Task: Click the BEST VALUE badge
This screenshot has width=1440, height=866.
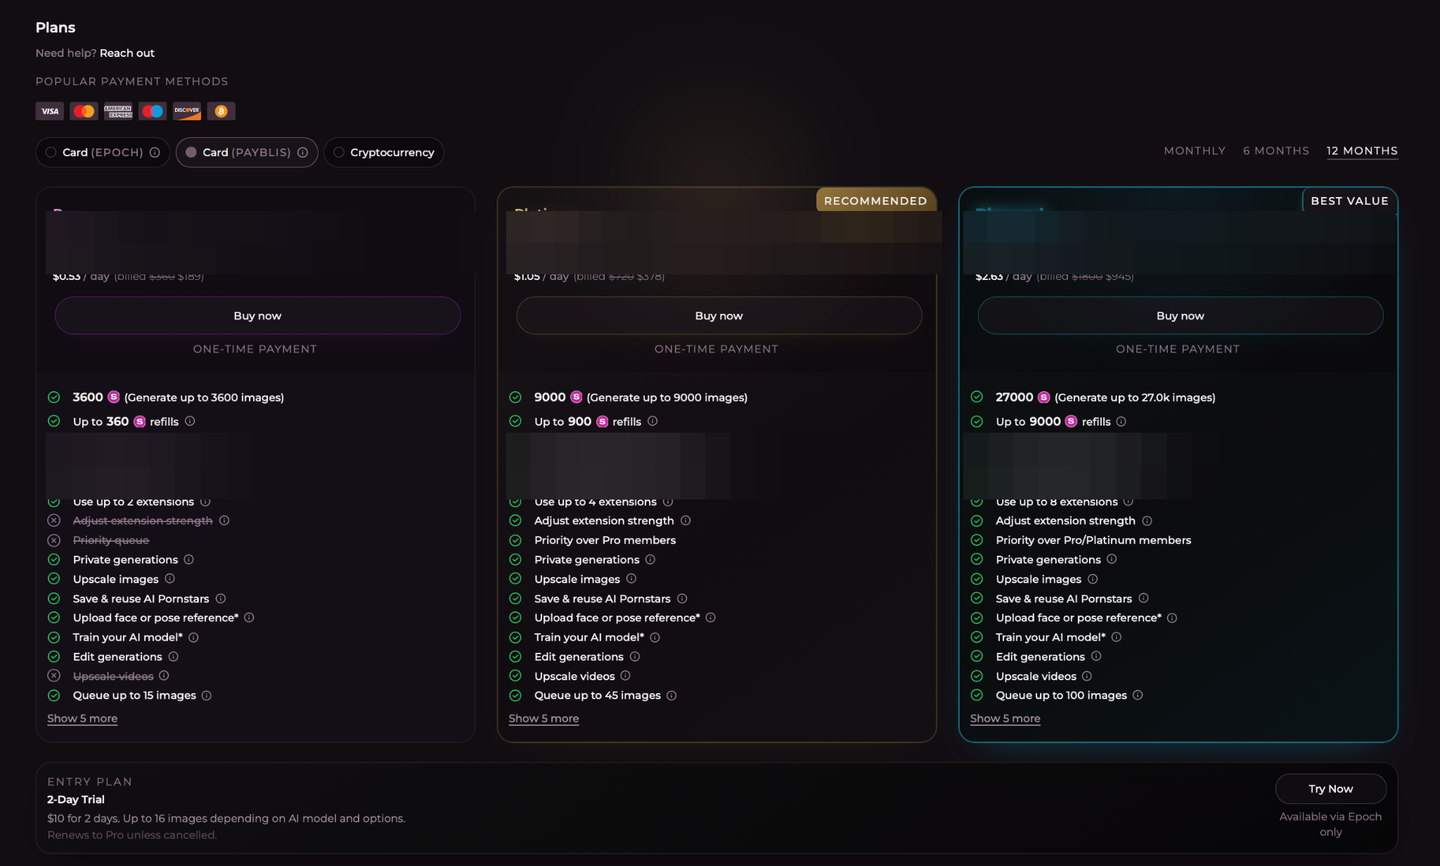Action: (x=1349, y=200)
